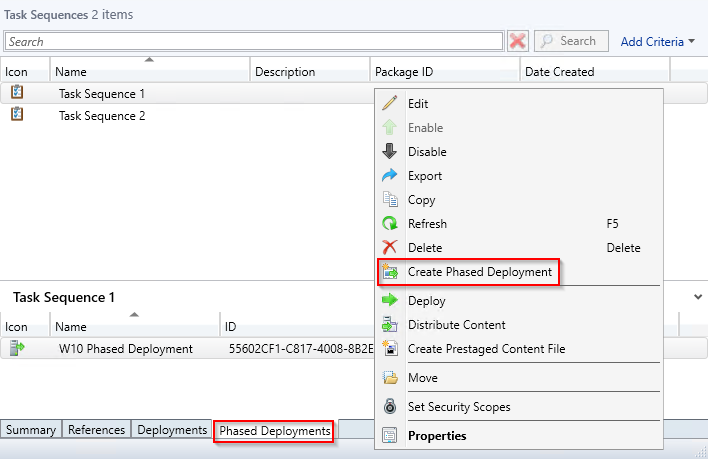Clear search with the red X button
This screenshot has height=459, width=708.
click(518, 41)
